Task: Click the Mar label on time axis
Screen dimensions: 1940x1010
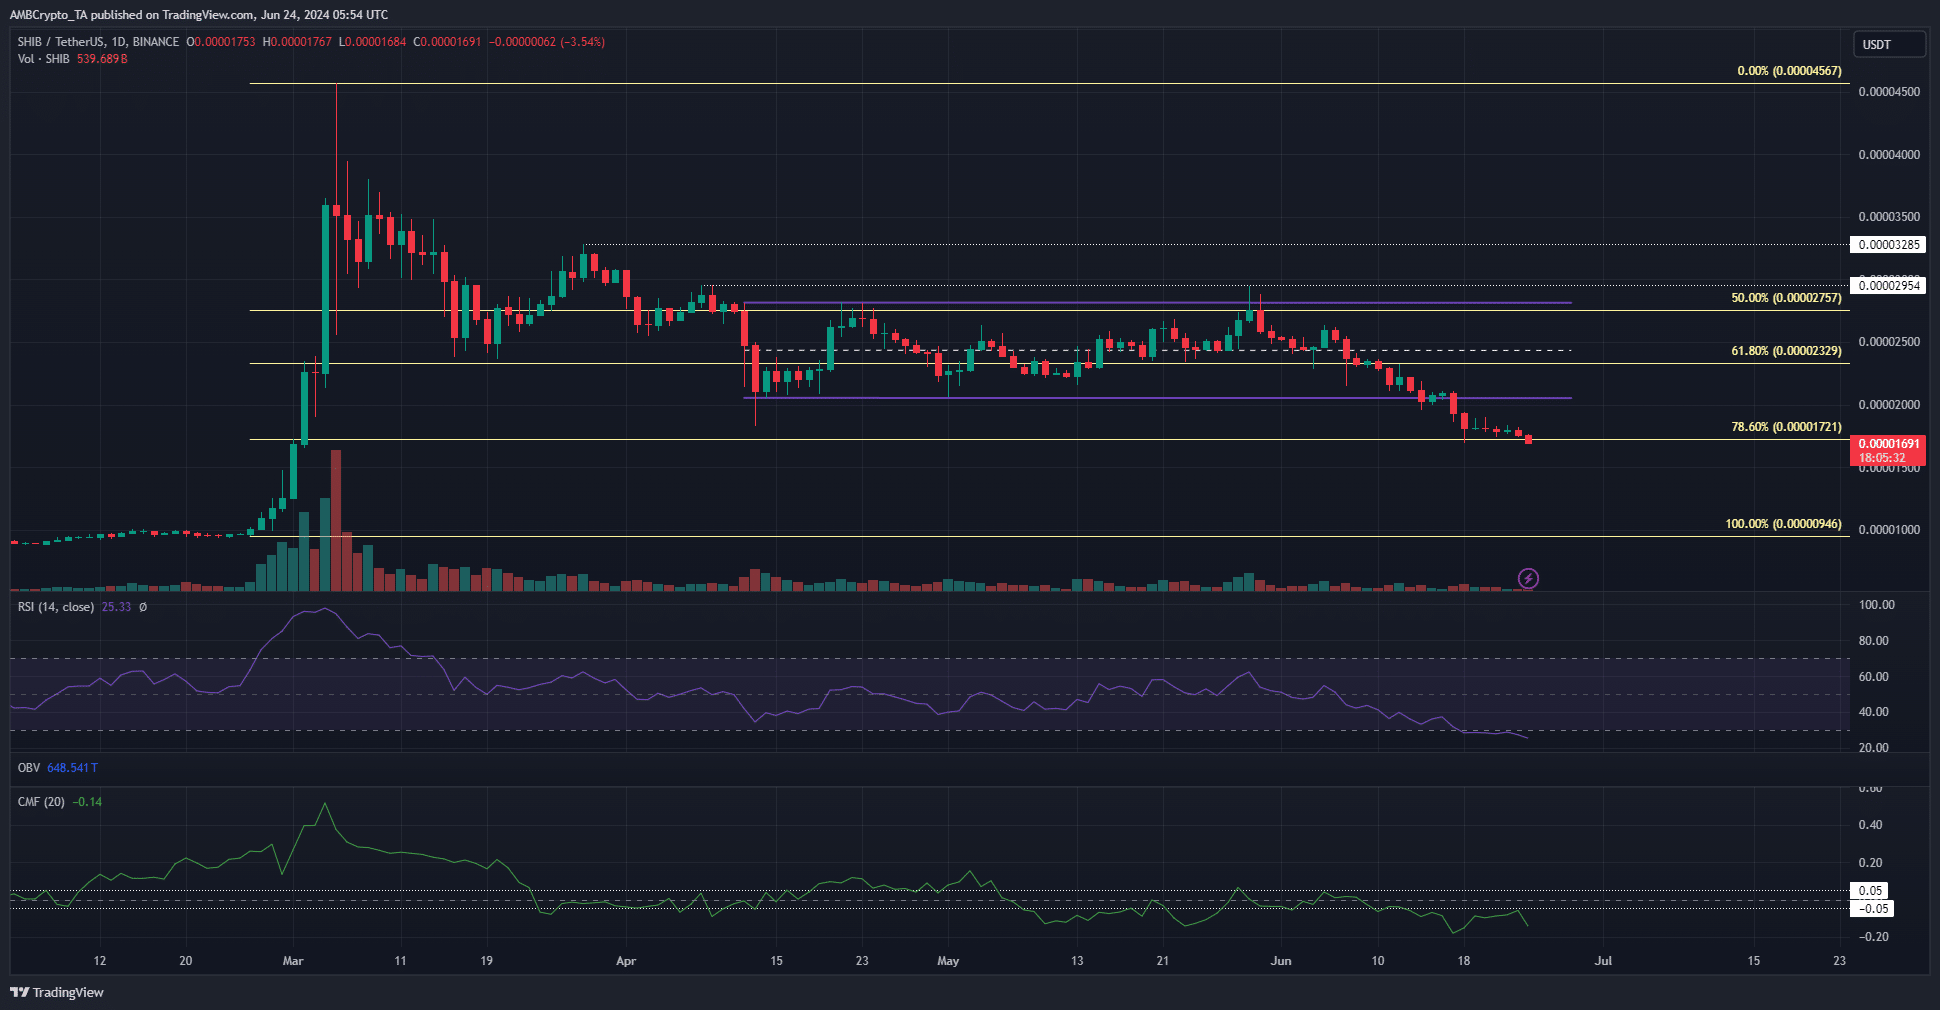Action: tap(293, 961)
